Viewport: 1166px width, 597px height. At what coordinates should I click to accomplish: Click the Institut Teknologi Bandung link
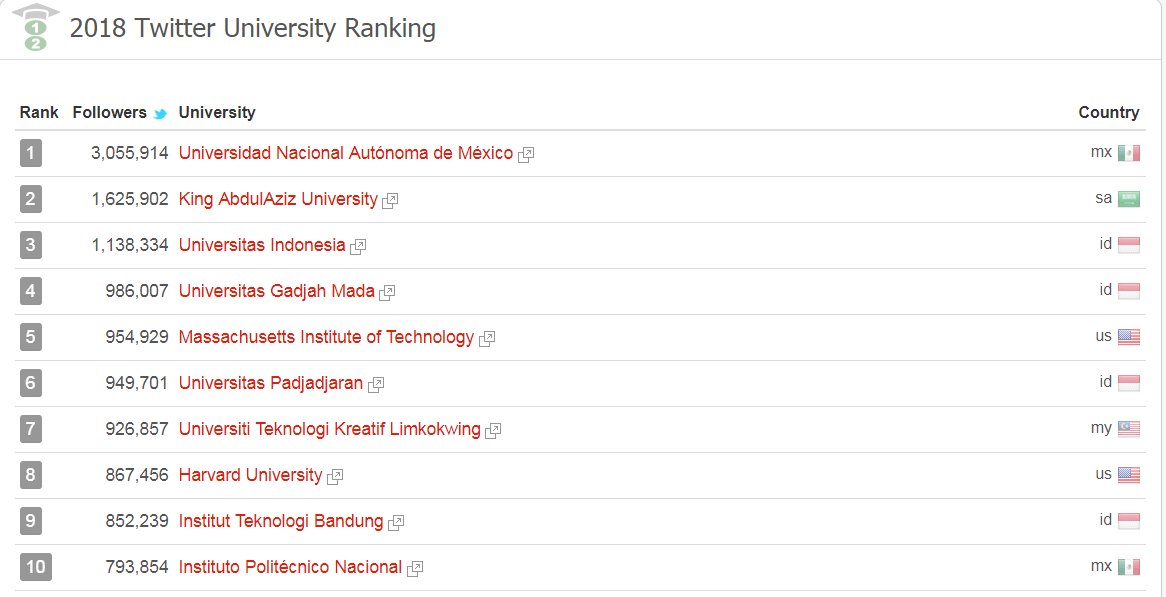click(x=280, y=521)
